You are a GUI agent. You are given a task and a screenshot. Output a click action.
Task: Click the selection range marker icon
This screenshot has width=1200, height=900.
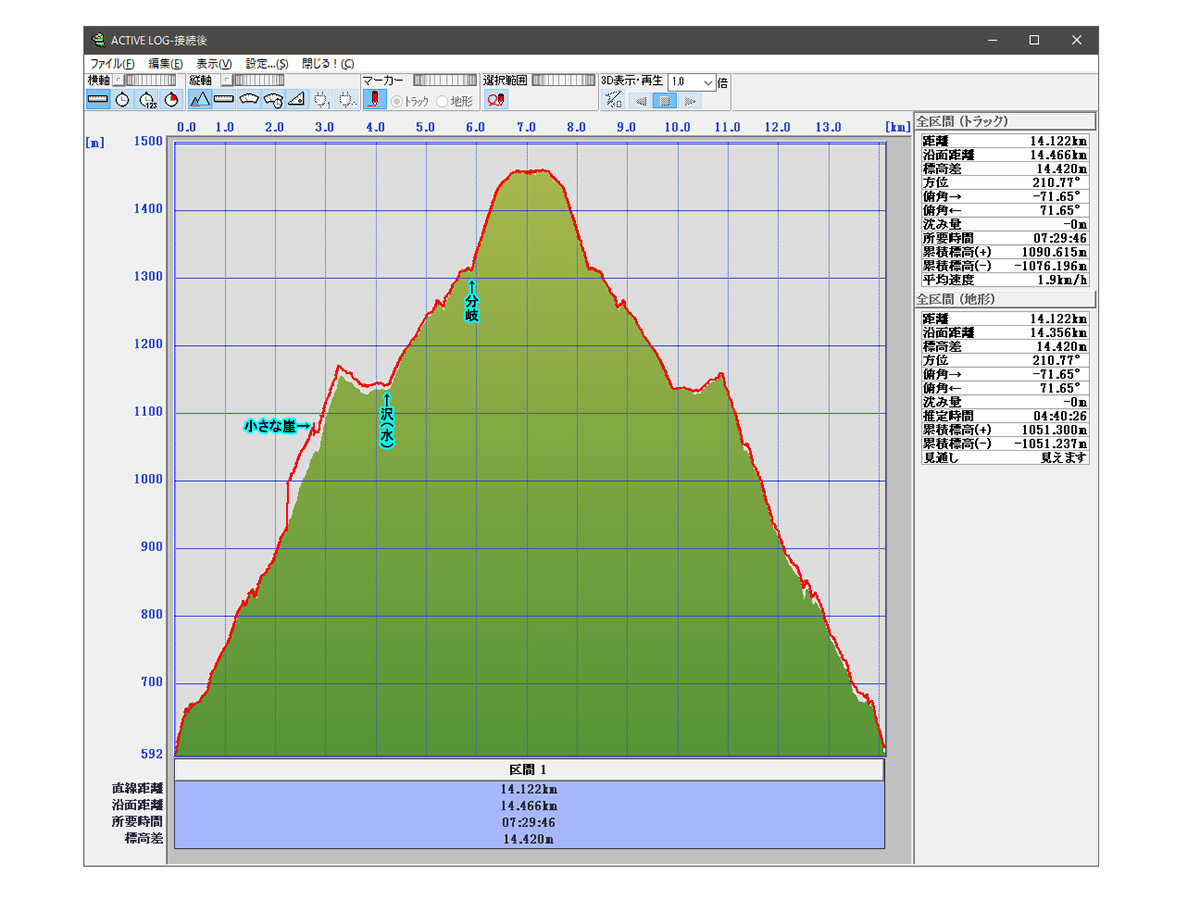[496, 100]
